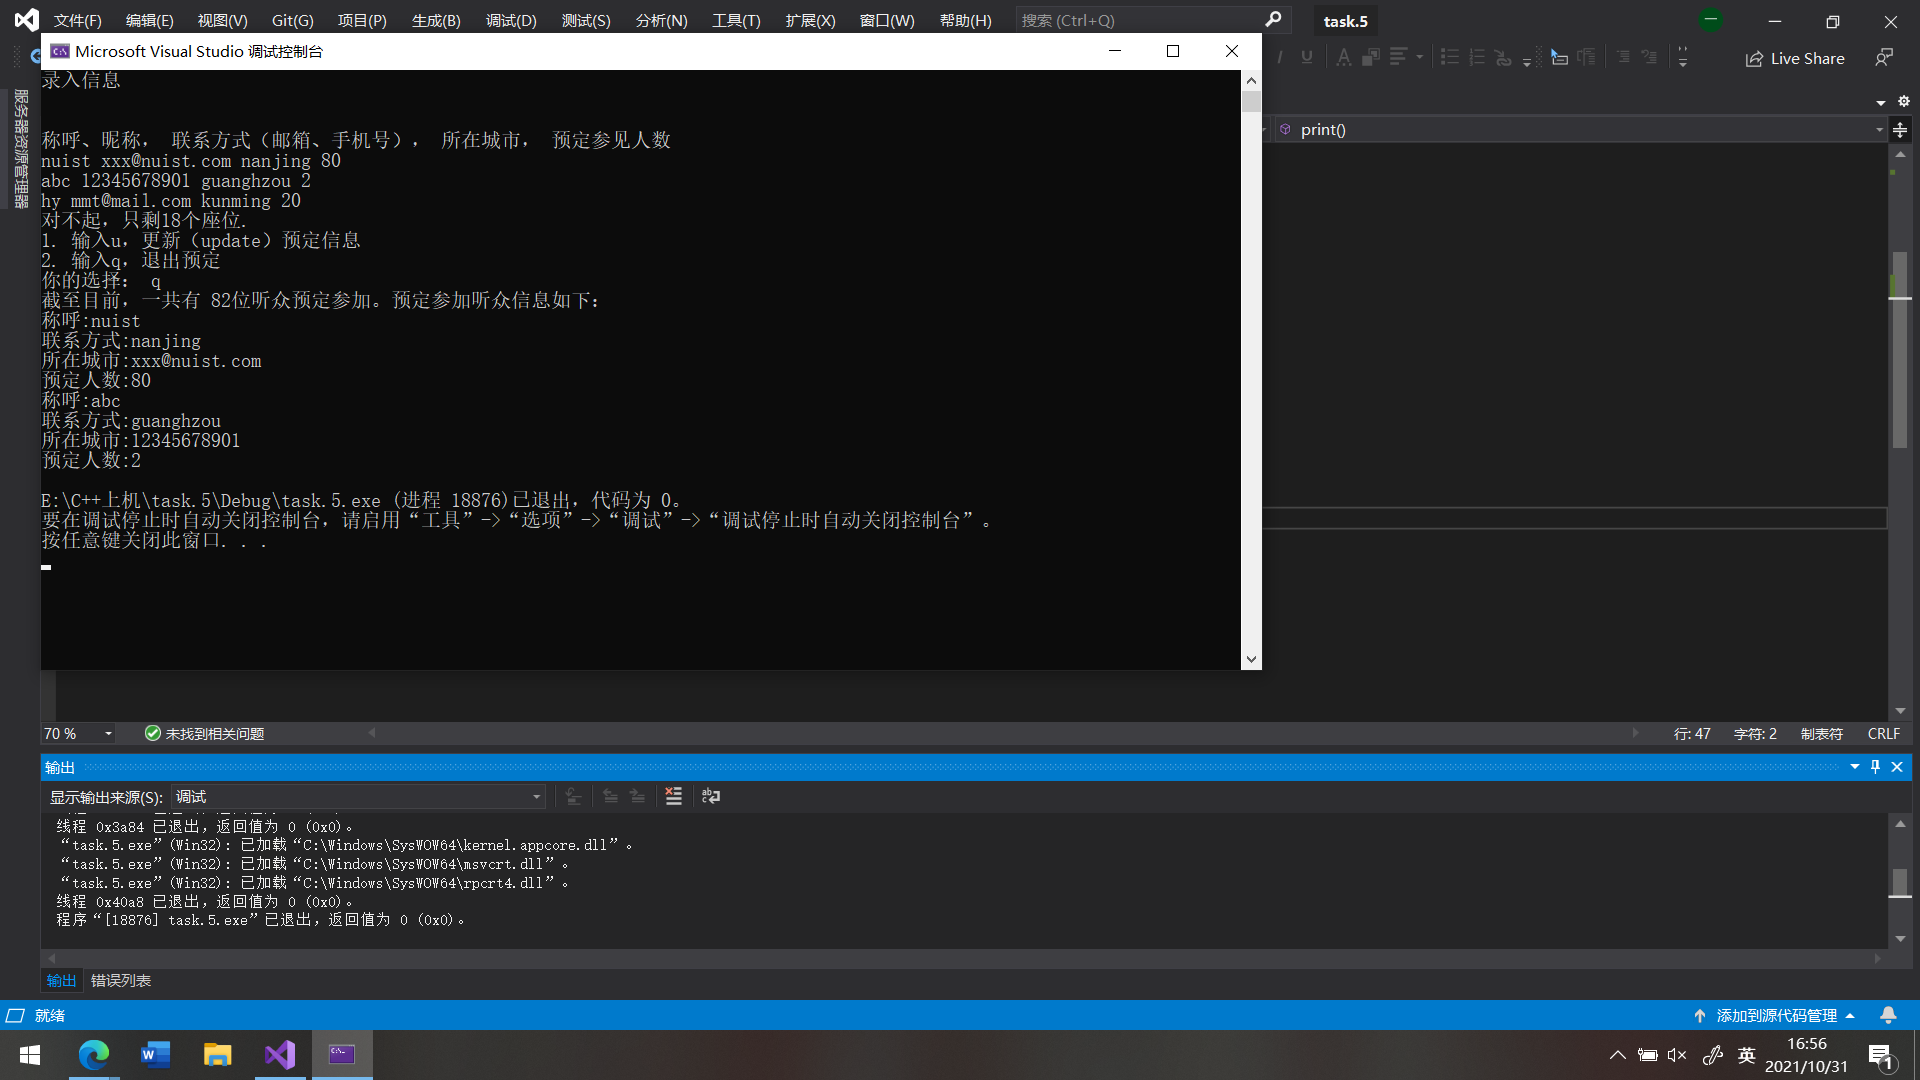Expand the open documents list arrow
The height and width of the screenshot is (1080, 1920).
click(x=1881, y=103)
